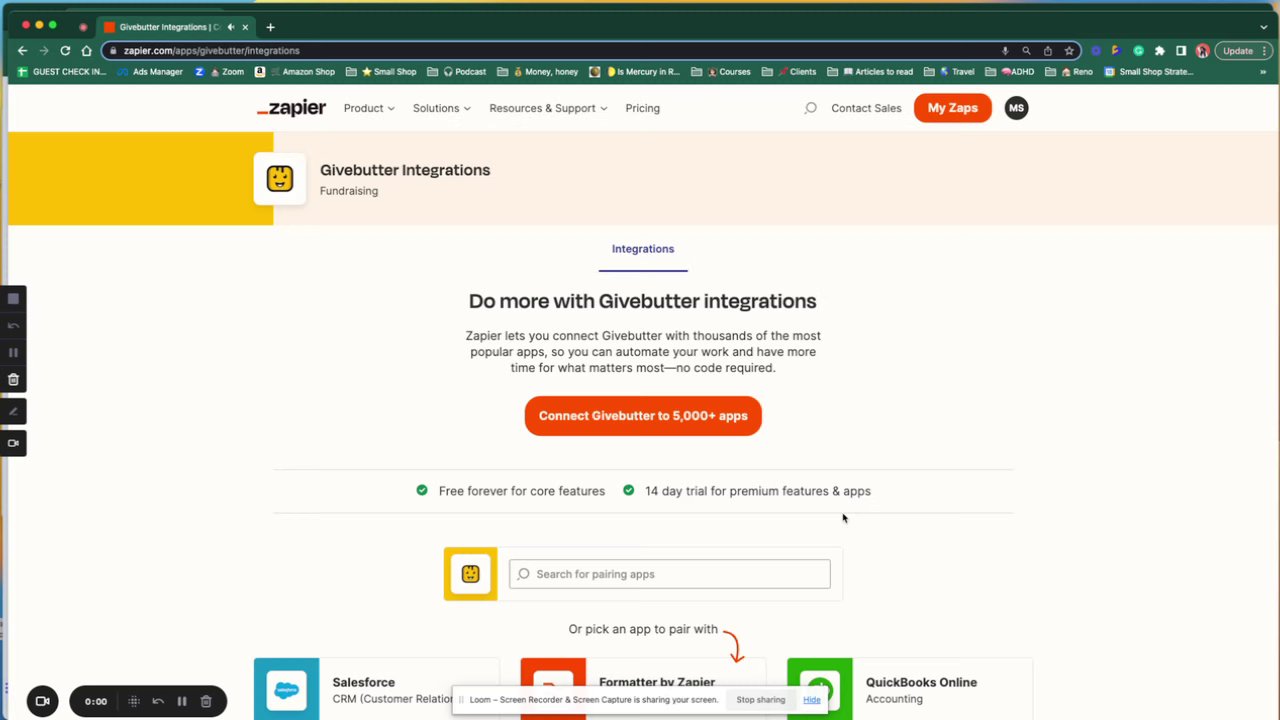Click the My Zaps button

[952, 108]
